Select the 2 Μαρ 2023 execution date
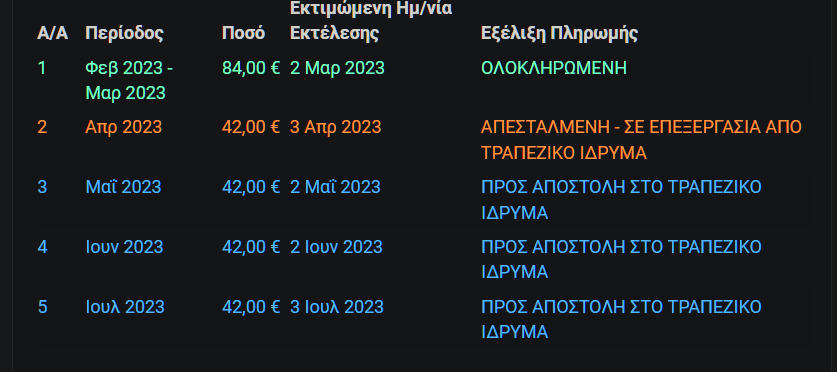Screen dimensions: 837x372 tap(337, 68)
